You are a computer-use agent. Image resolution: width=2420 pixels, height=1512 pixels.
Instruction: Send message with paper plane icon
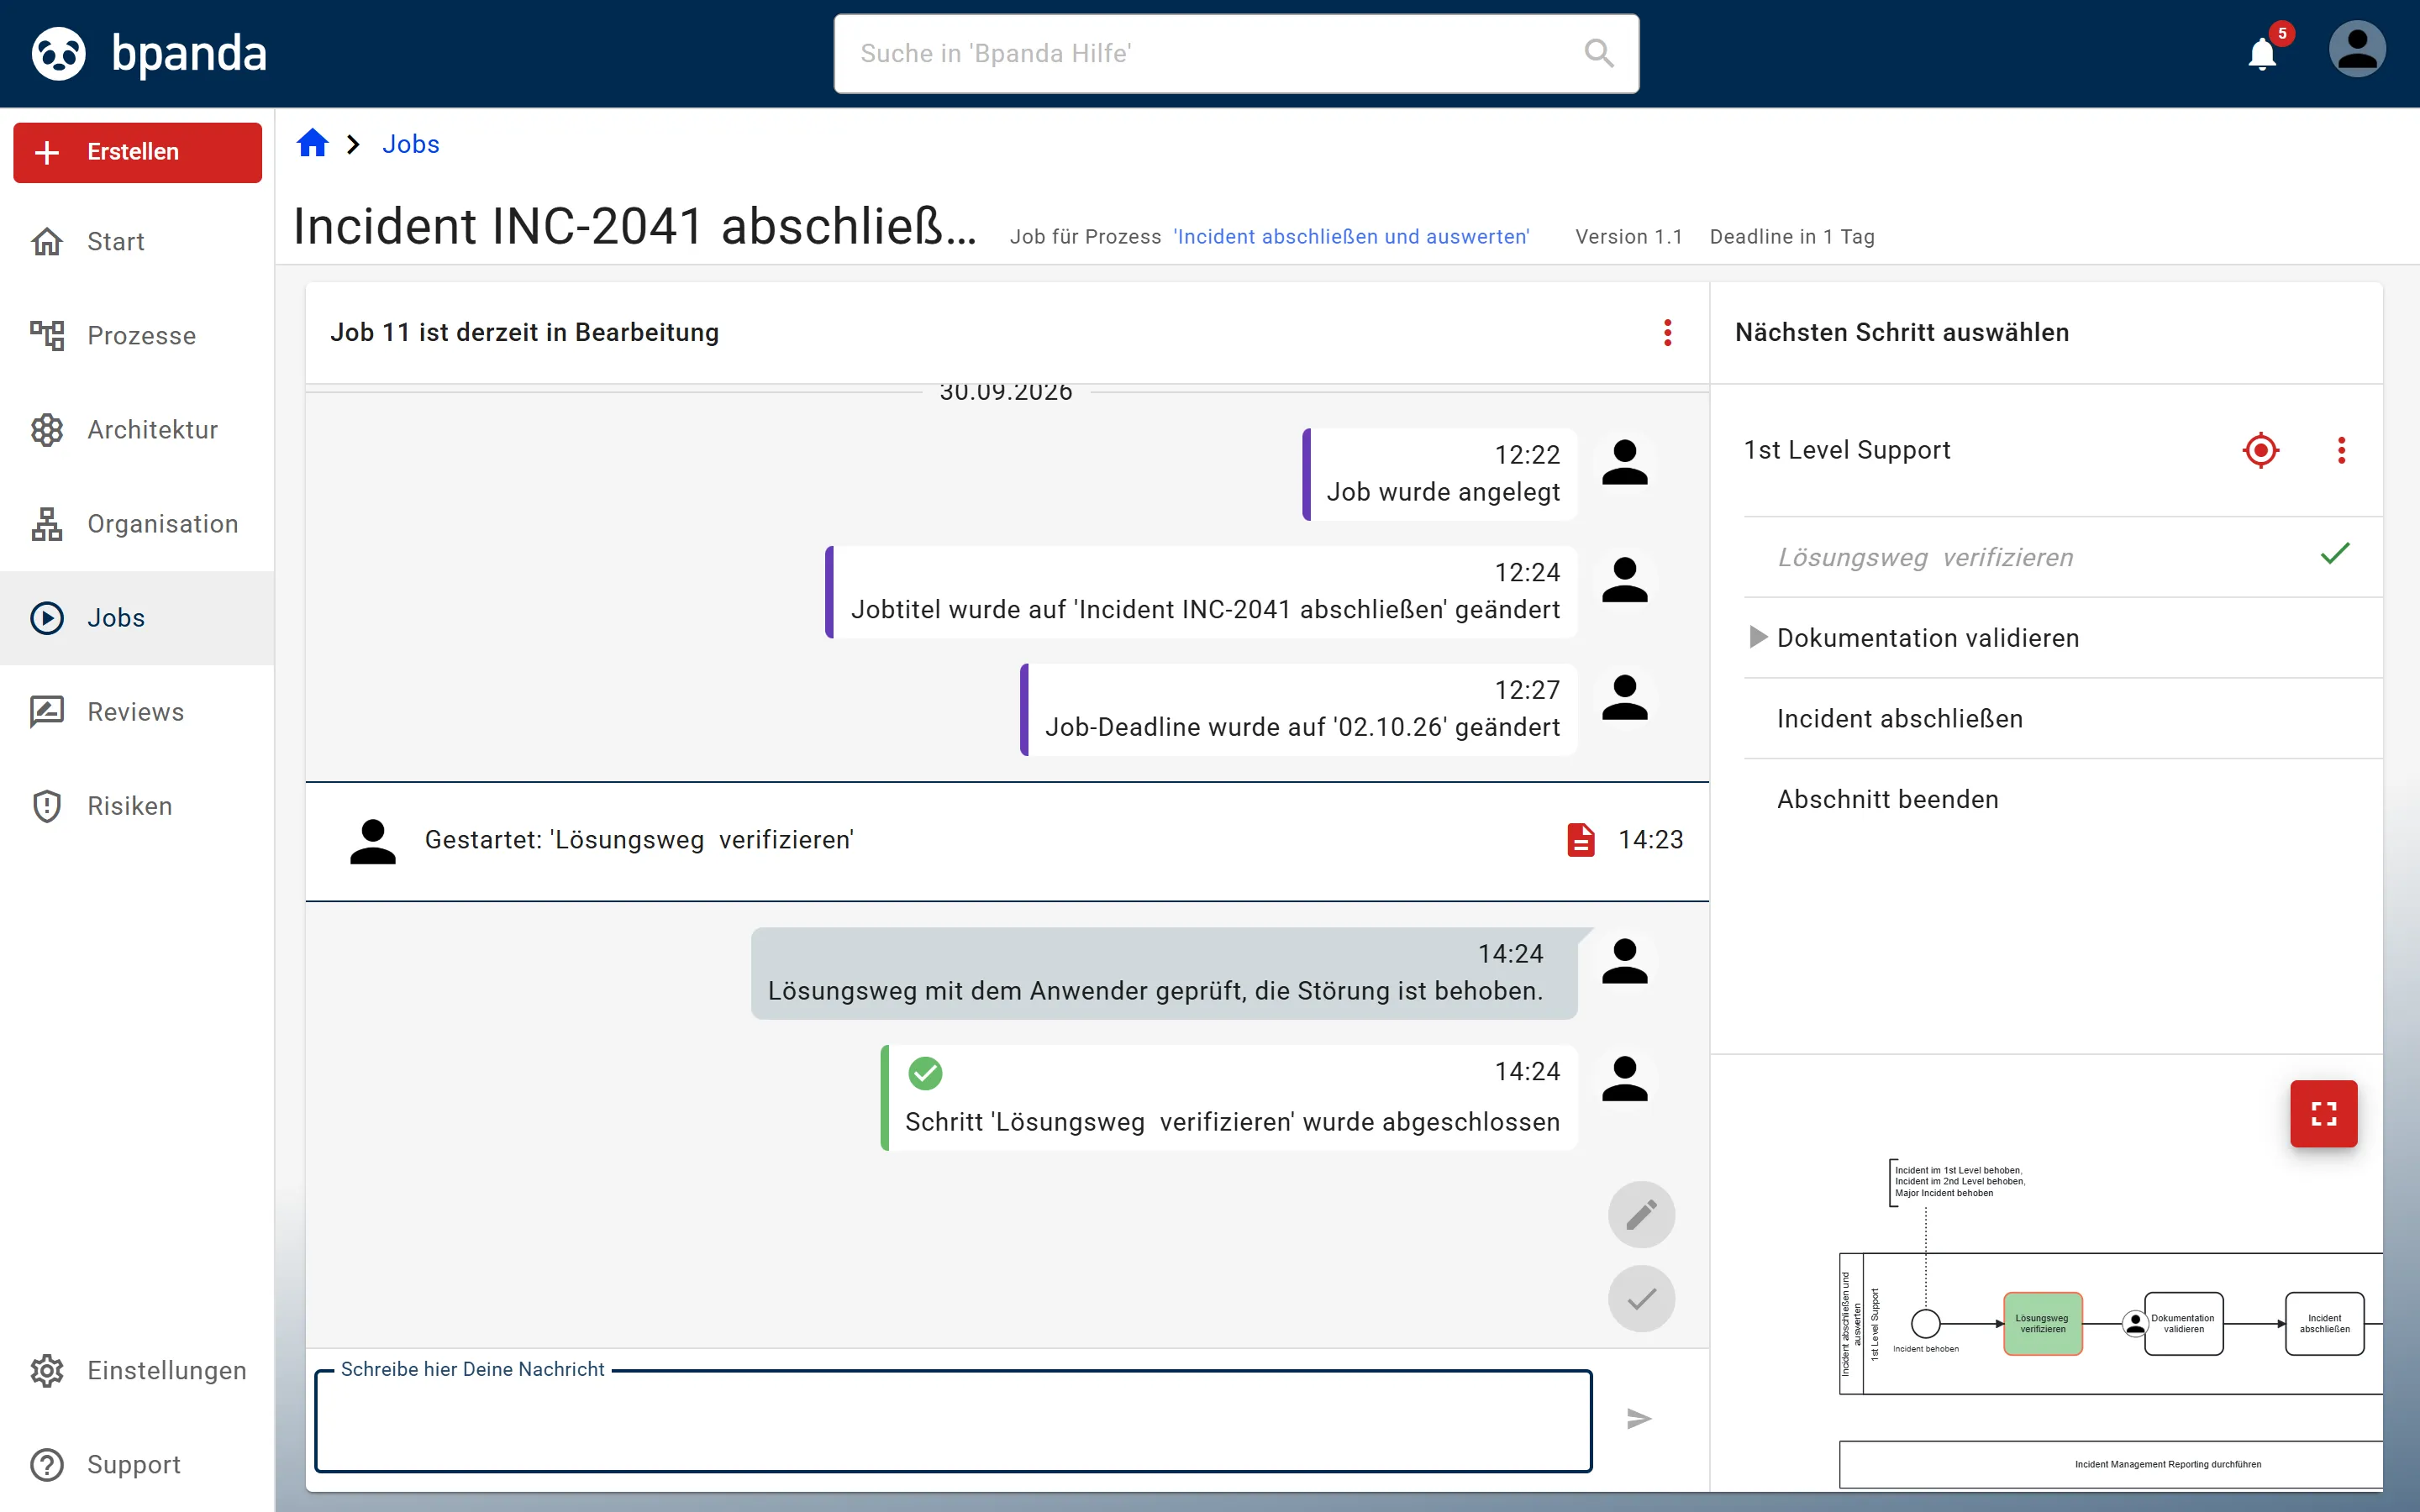(x=1639, y=1418)
